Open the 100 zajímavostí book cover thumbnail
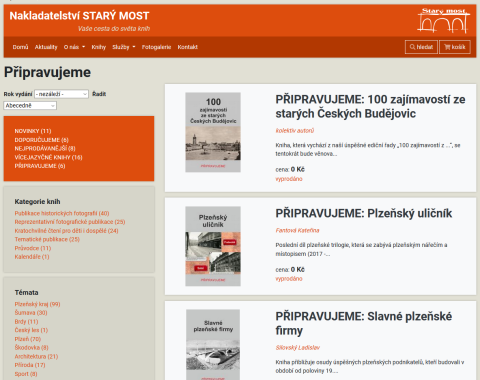Viewport: 480px width, 380px height. point(213,132)
